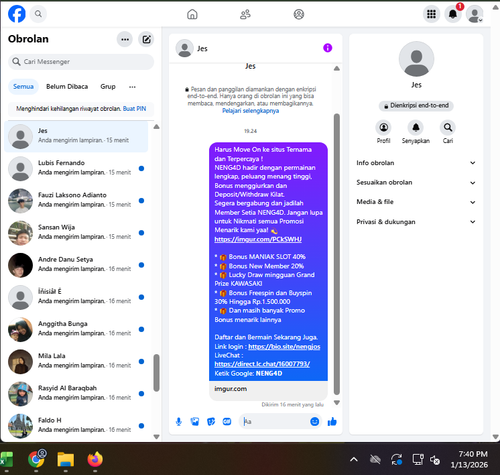Screen dimensions: 500x475
Task: Send a thumbs-up like
Action: coord(332,422)
